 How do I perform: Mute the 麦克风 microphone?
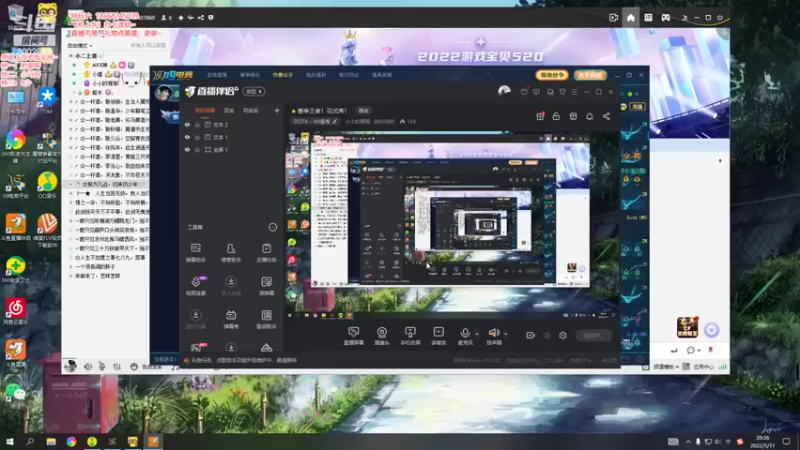(x=465, y=336)
